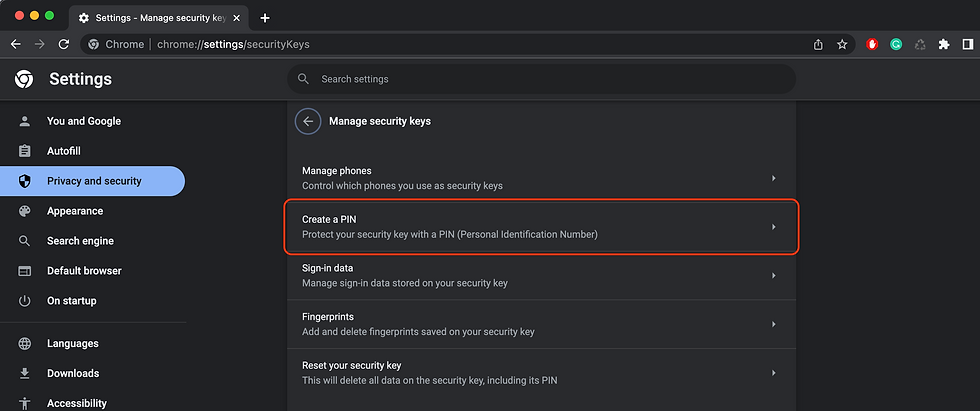
Task: Expand the Fingerprints row arrow
Action: 774,324
